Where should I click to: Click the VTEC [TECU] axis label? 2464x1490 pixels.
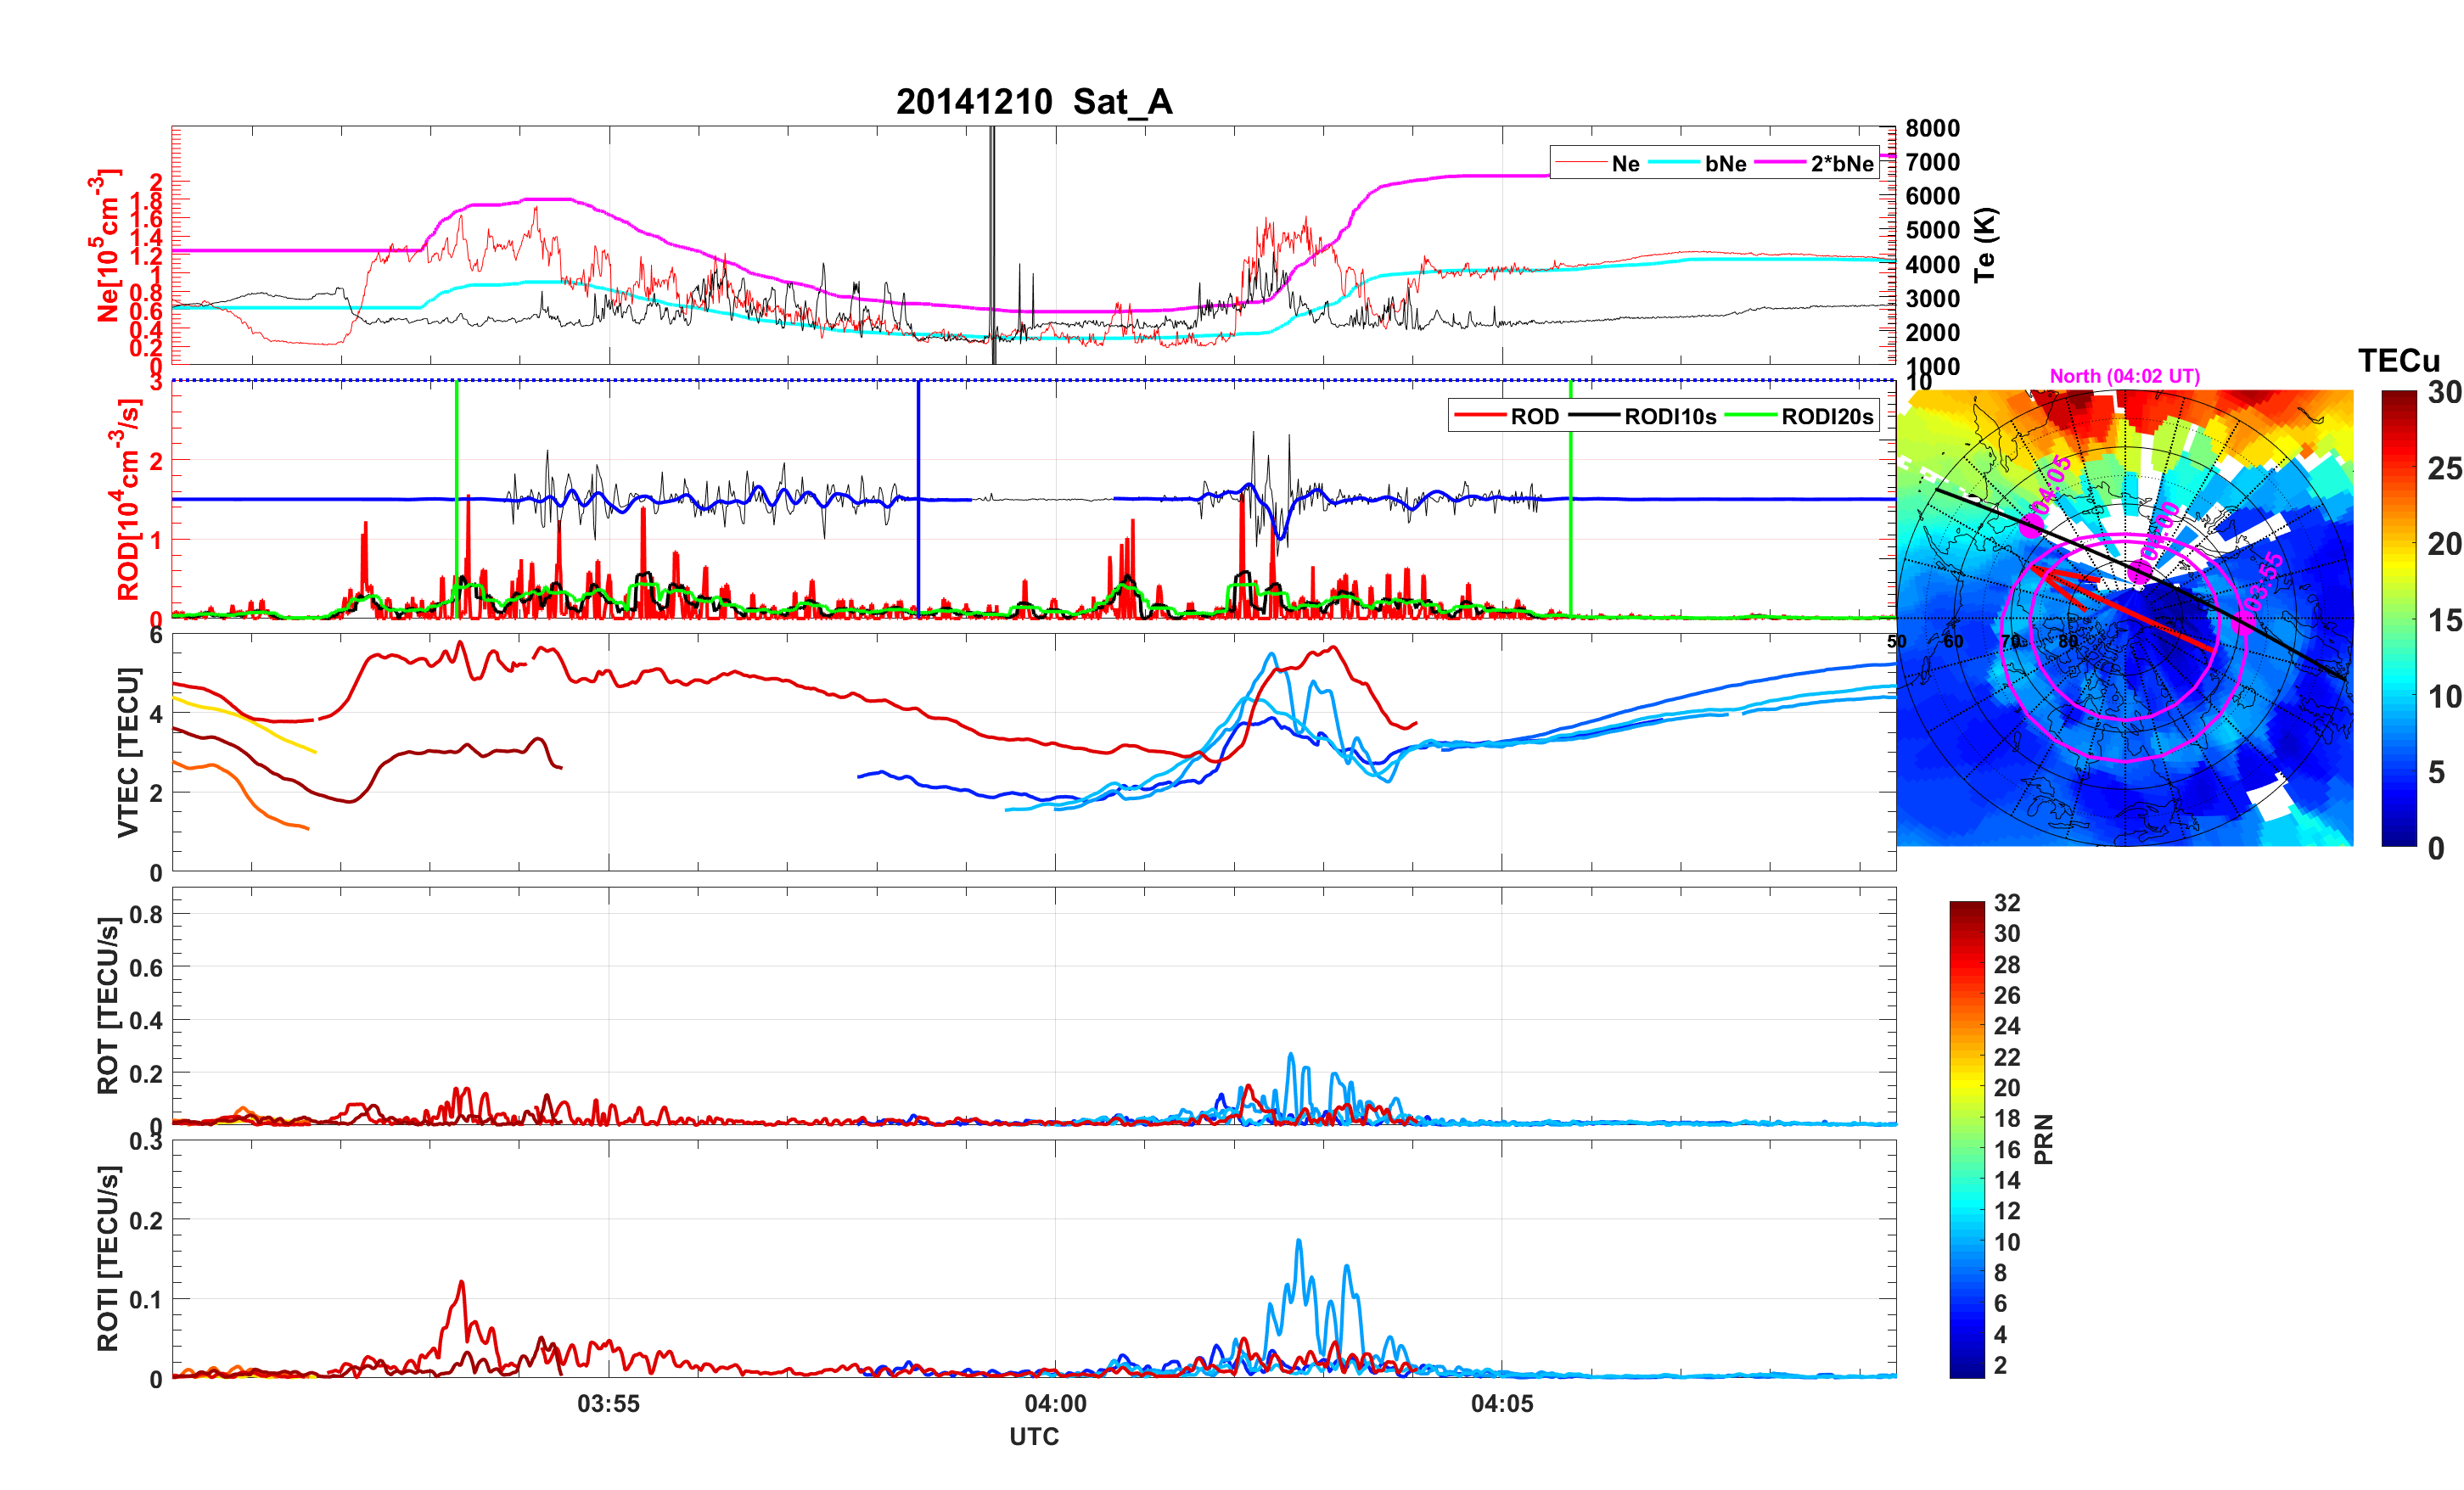coord(128,752)
